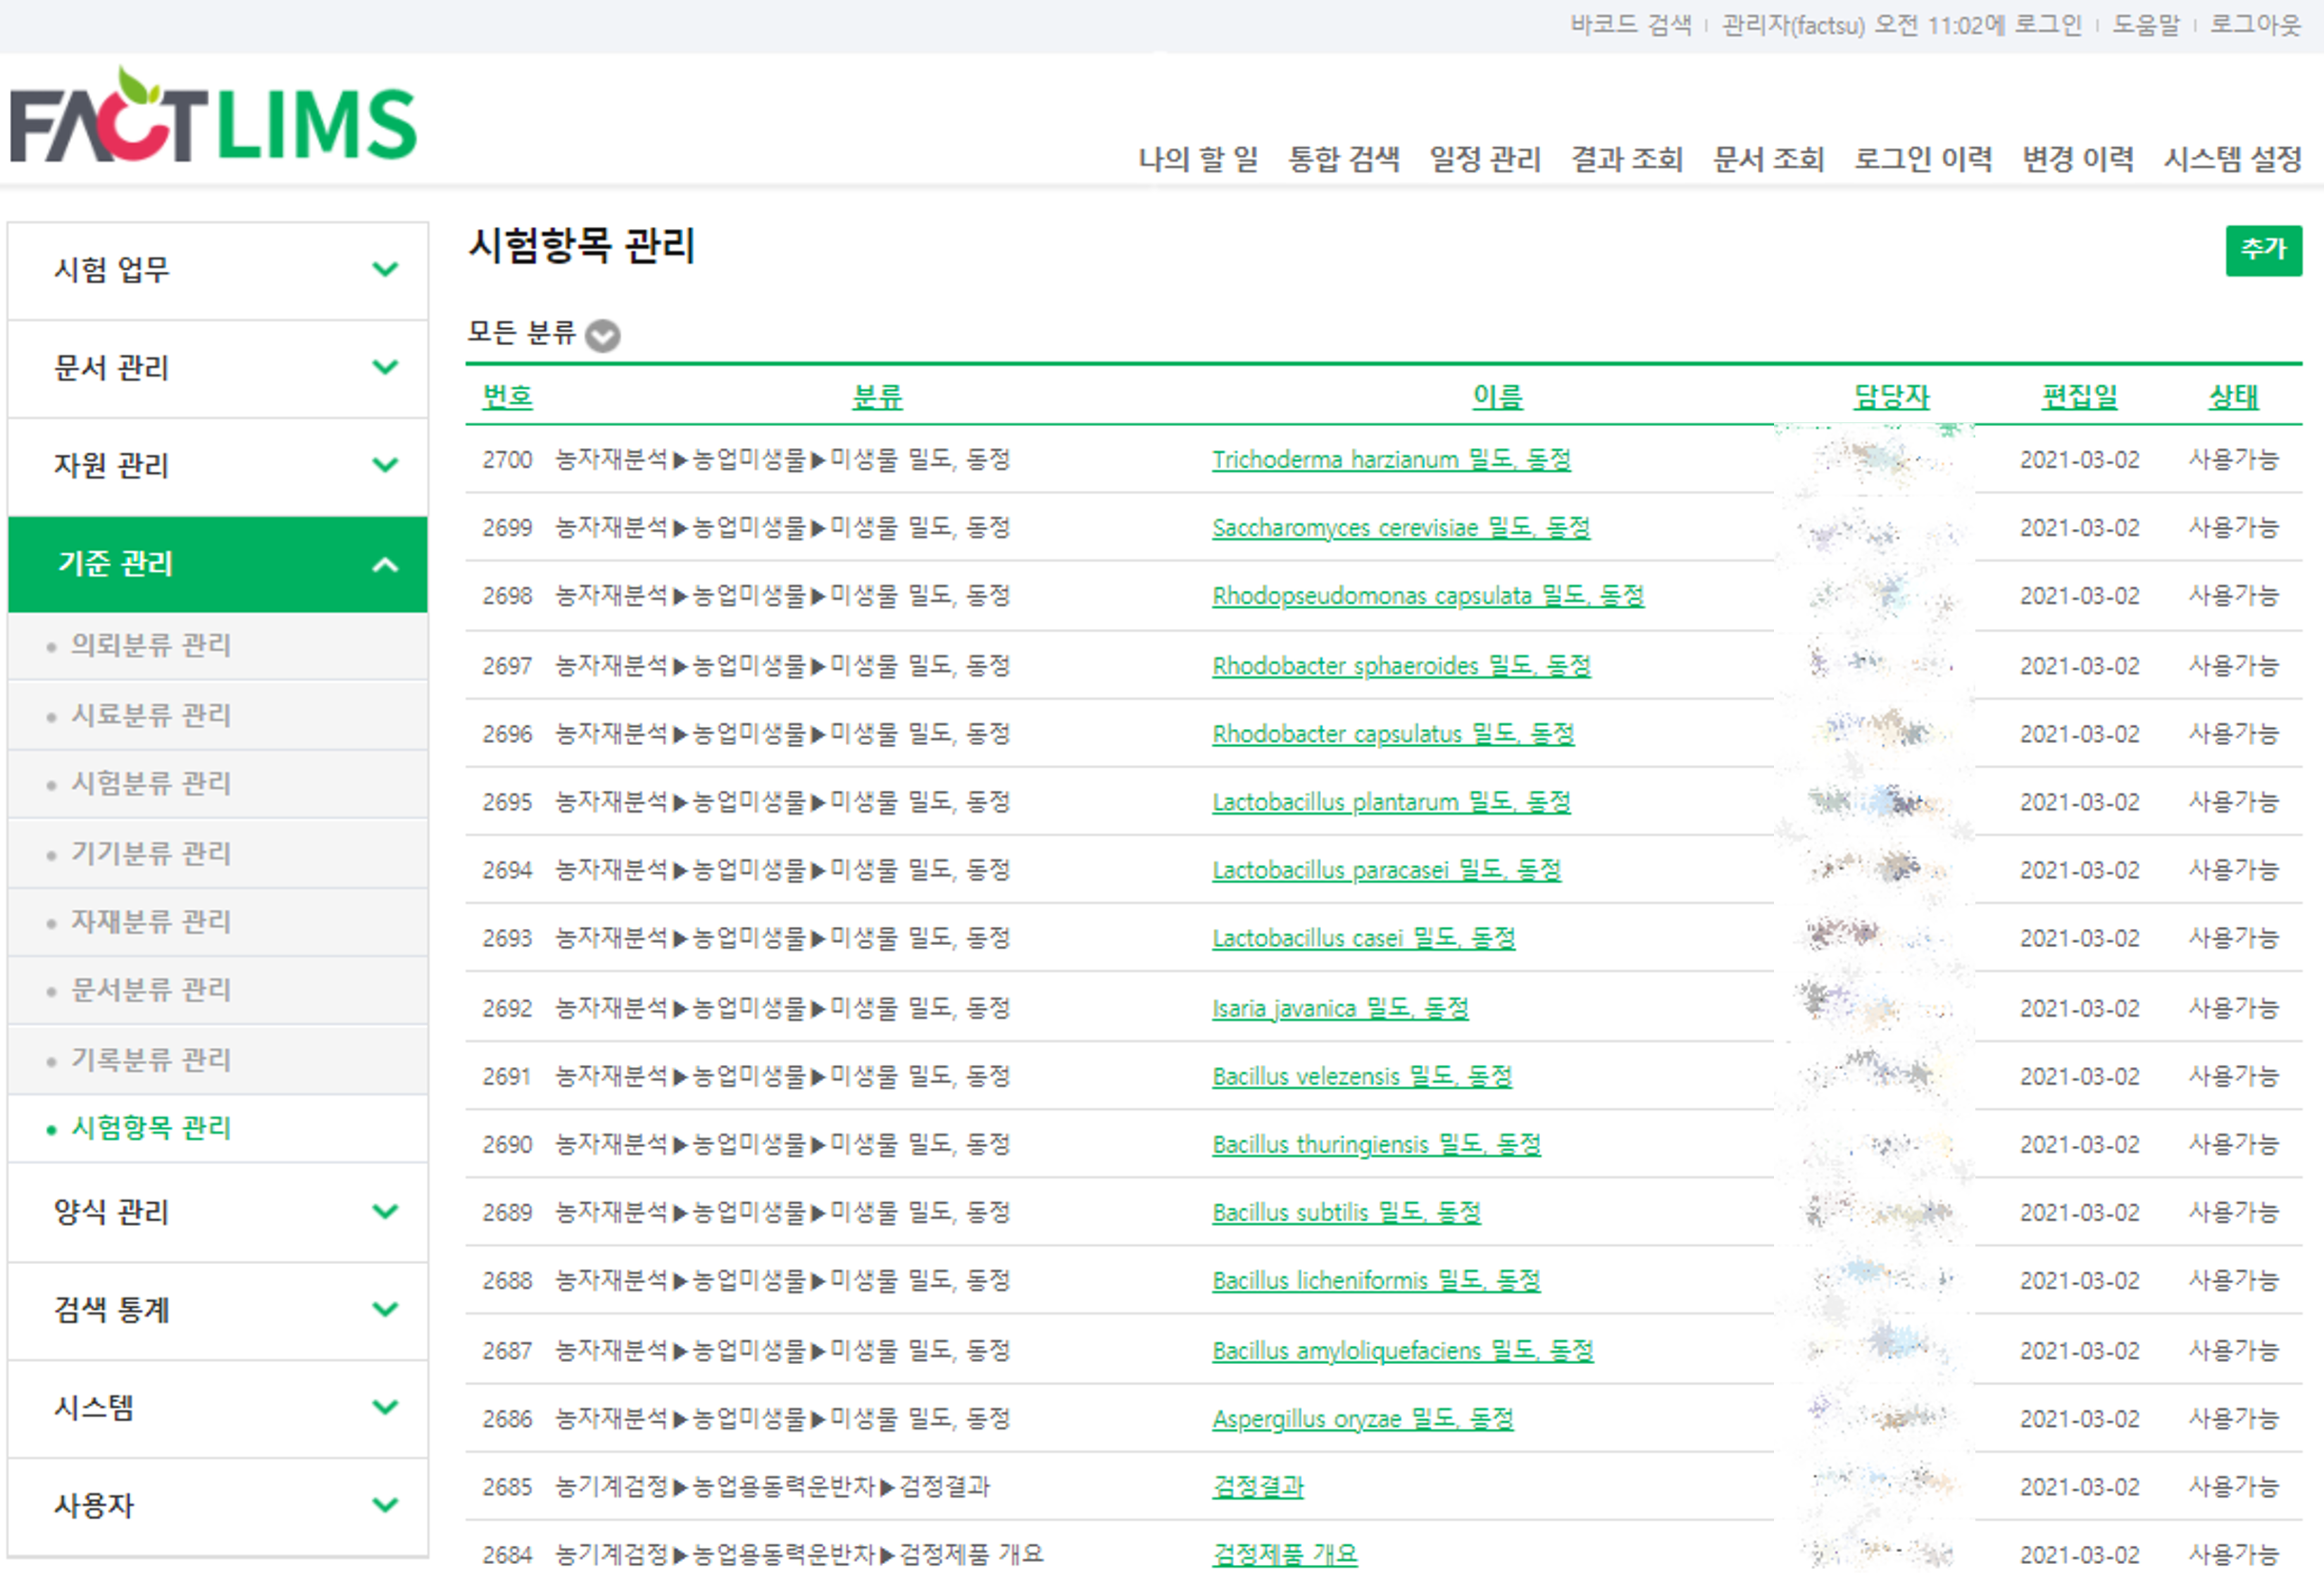
Task: Select 시험항목 관리 in the sidebar
Action: click(x=151, y=1128)
